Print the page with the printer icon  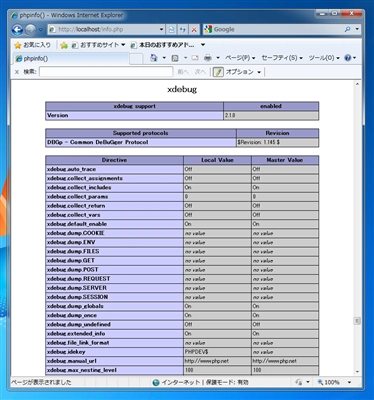(x=208, y=58)
